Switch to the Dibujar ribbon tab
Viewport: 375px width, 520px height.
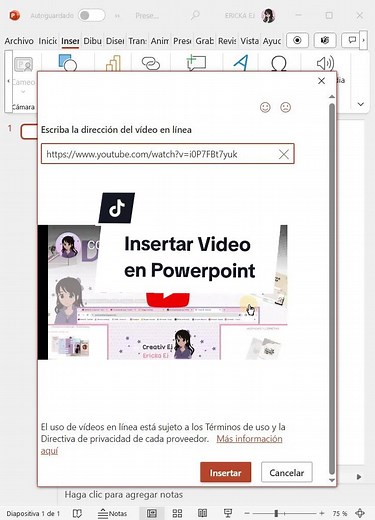coord(92,41)
